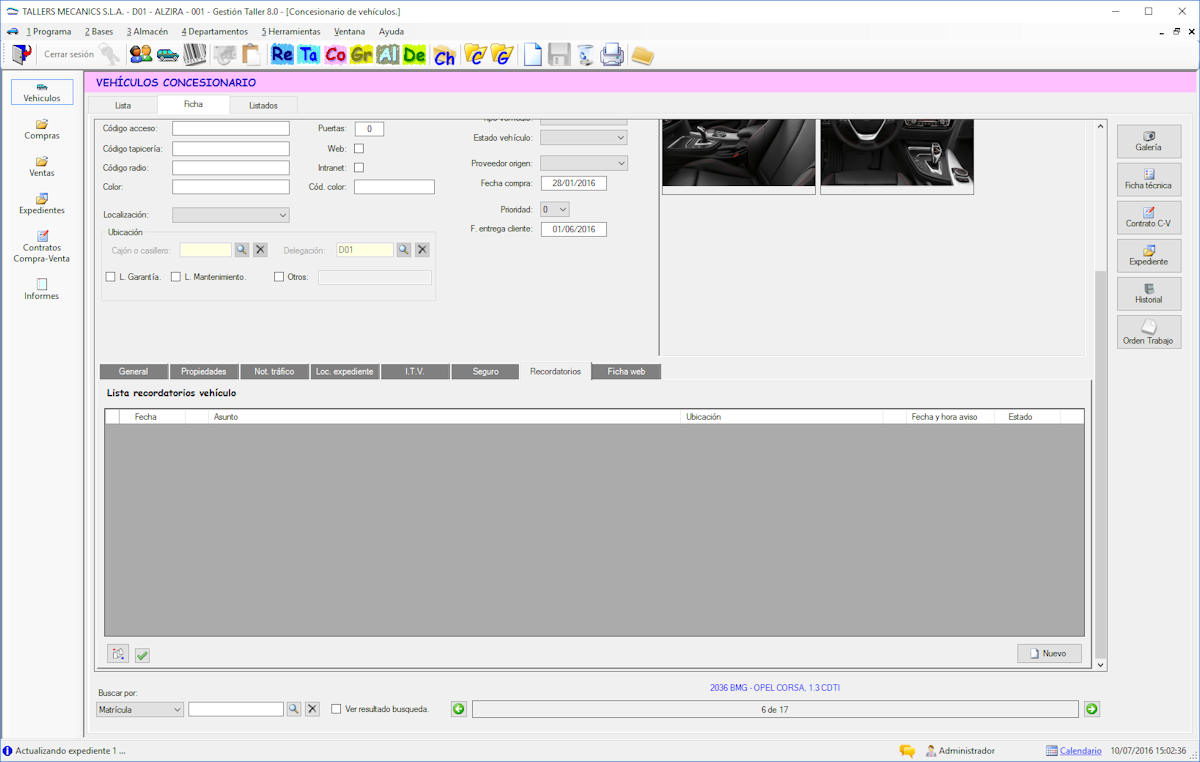The image size is (1200, 762).
Task: Click the folder 'C' icon in toolbar
Action: [x=476, y=55]
